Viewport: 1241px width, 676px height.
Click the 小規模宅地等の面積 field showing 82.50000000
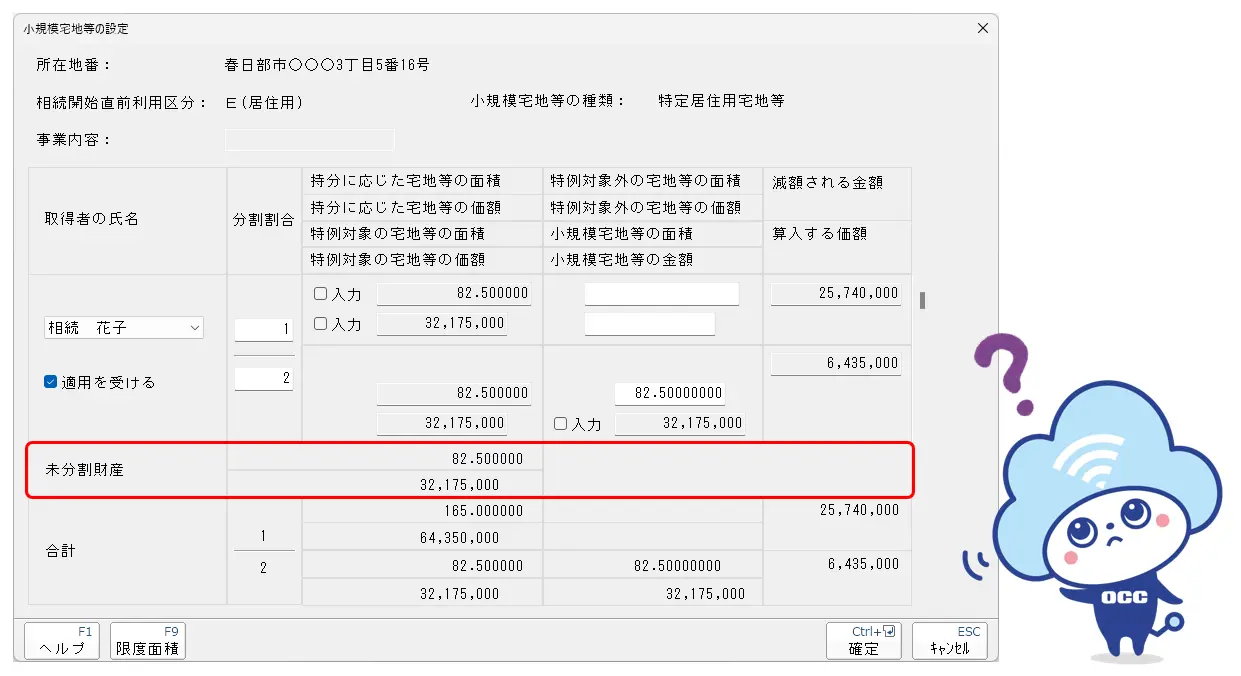669,394
